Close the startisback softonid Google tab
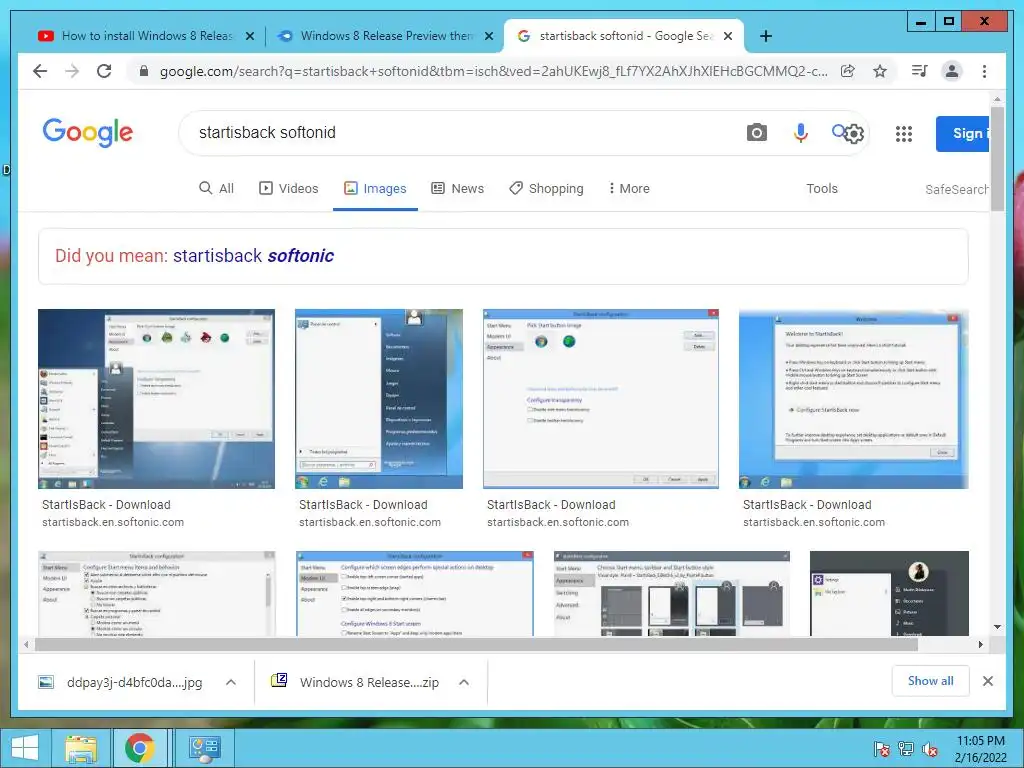Image resolution: width=1024 pixels, height=768 pixels. (x=728, y=36)
